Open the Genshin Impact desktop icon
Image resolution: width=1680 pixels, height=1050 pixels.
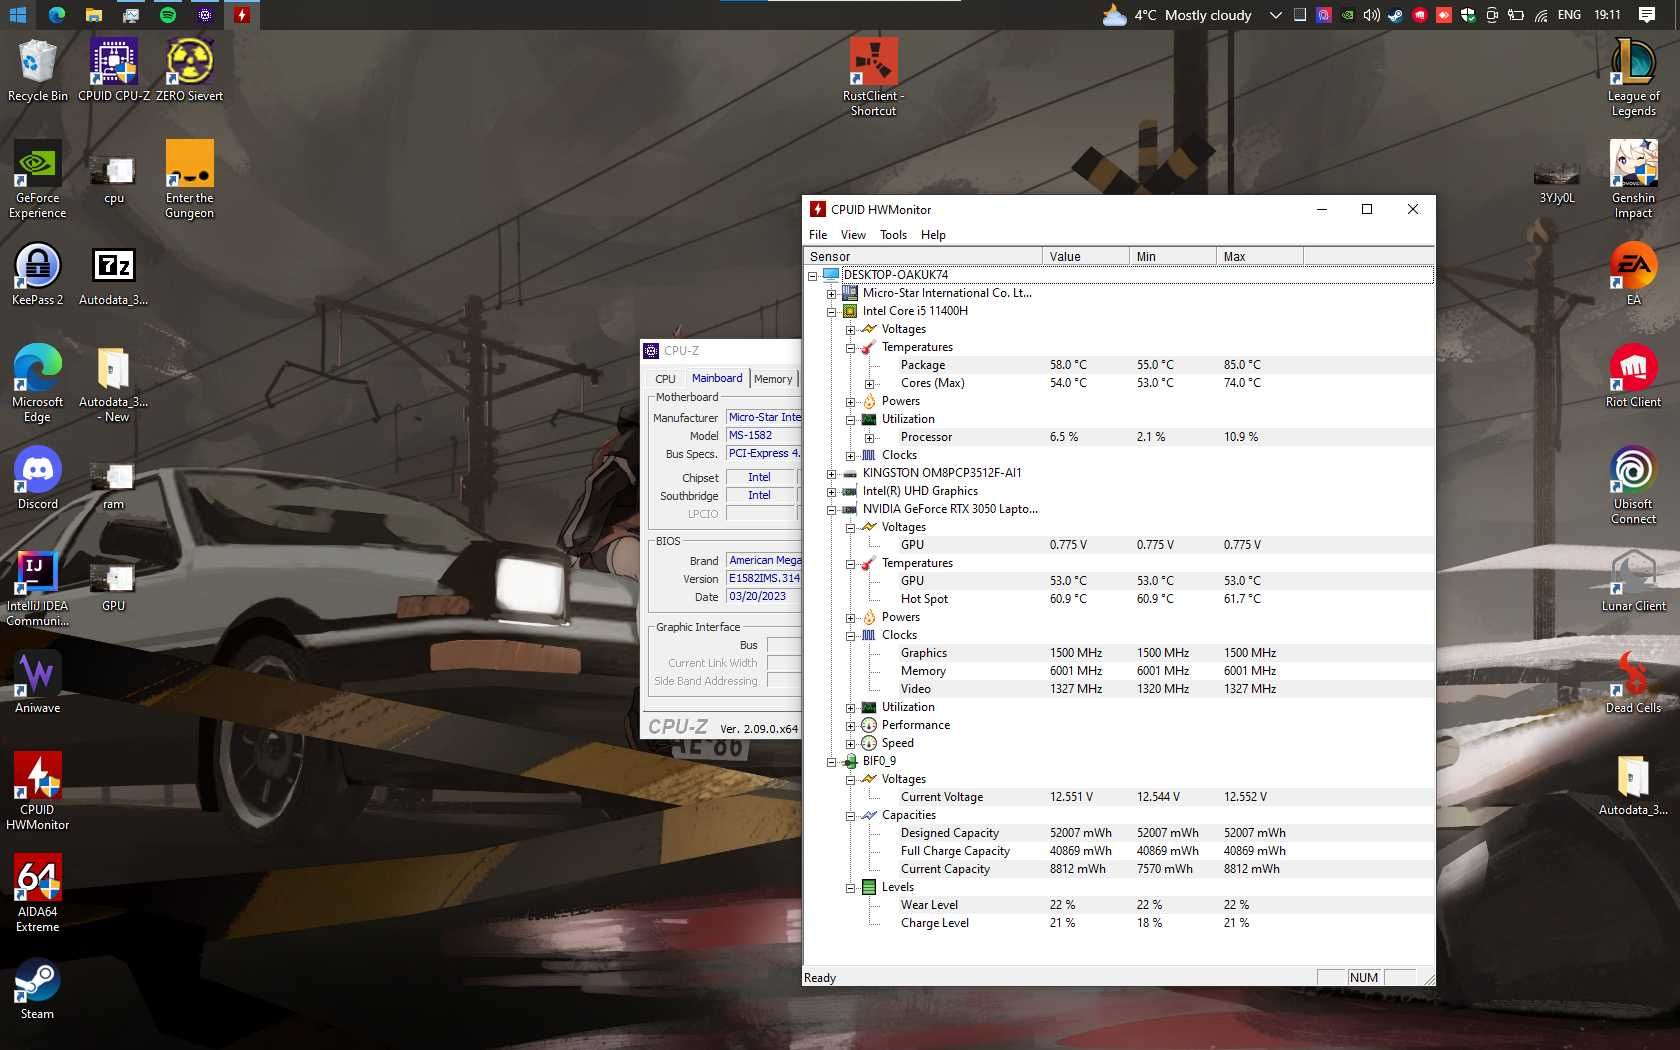(x=1633, y=179)
